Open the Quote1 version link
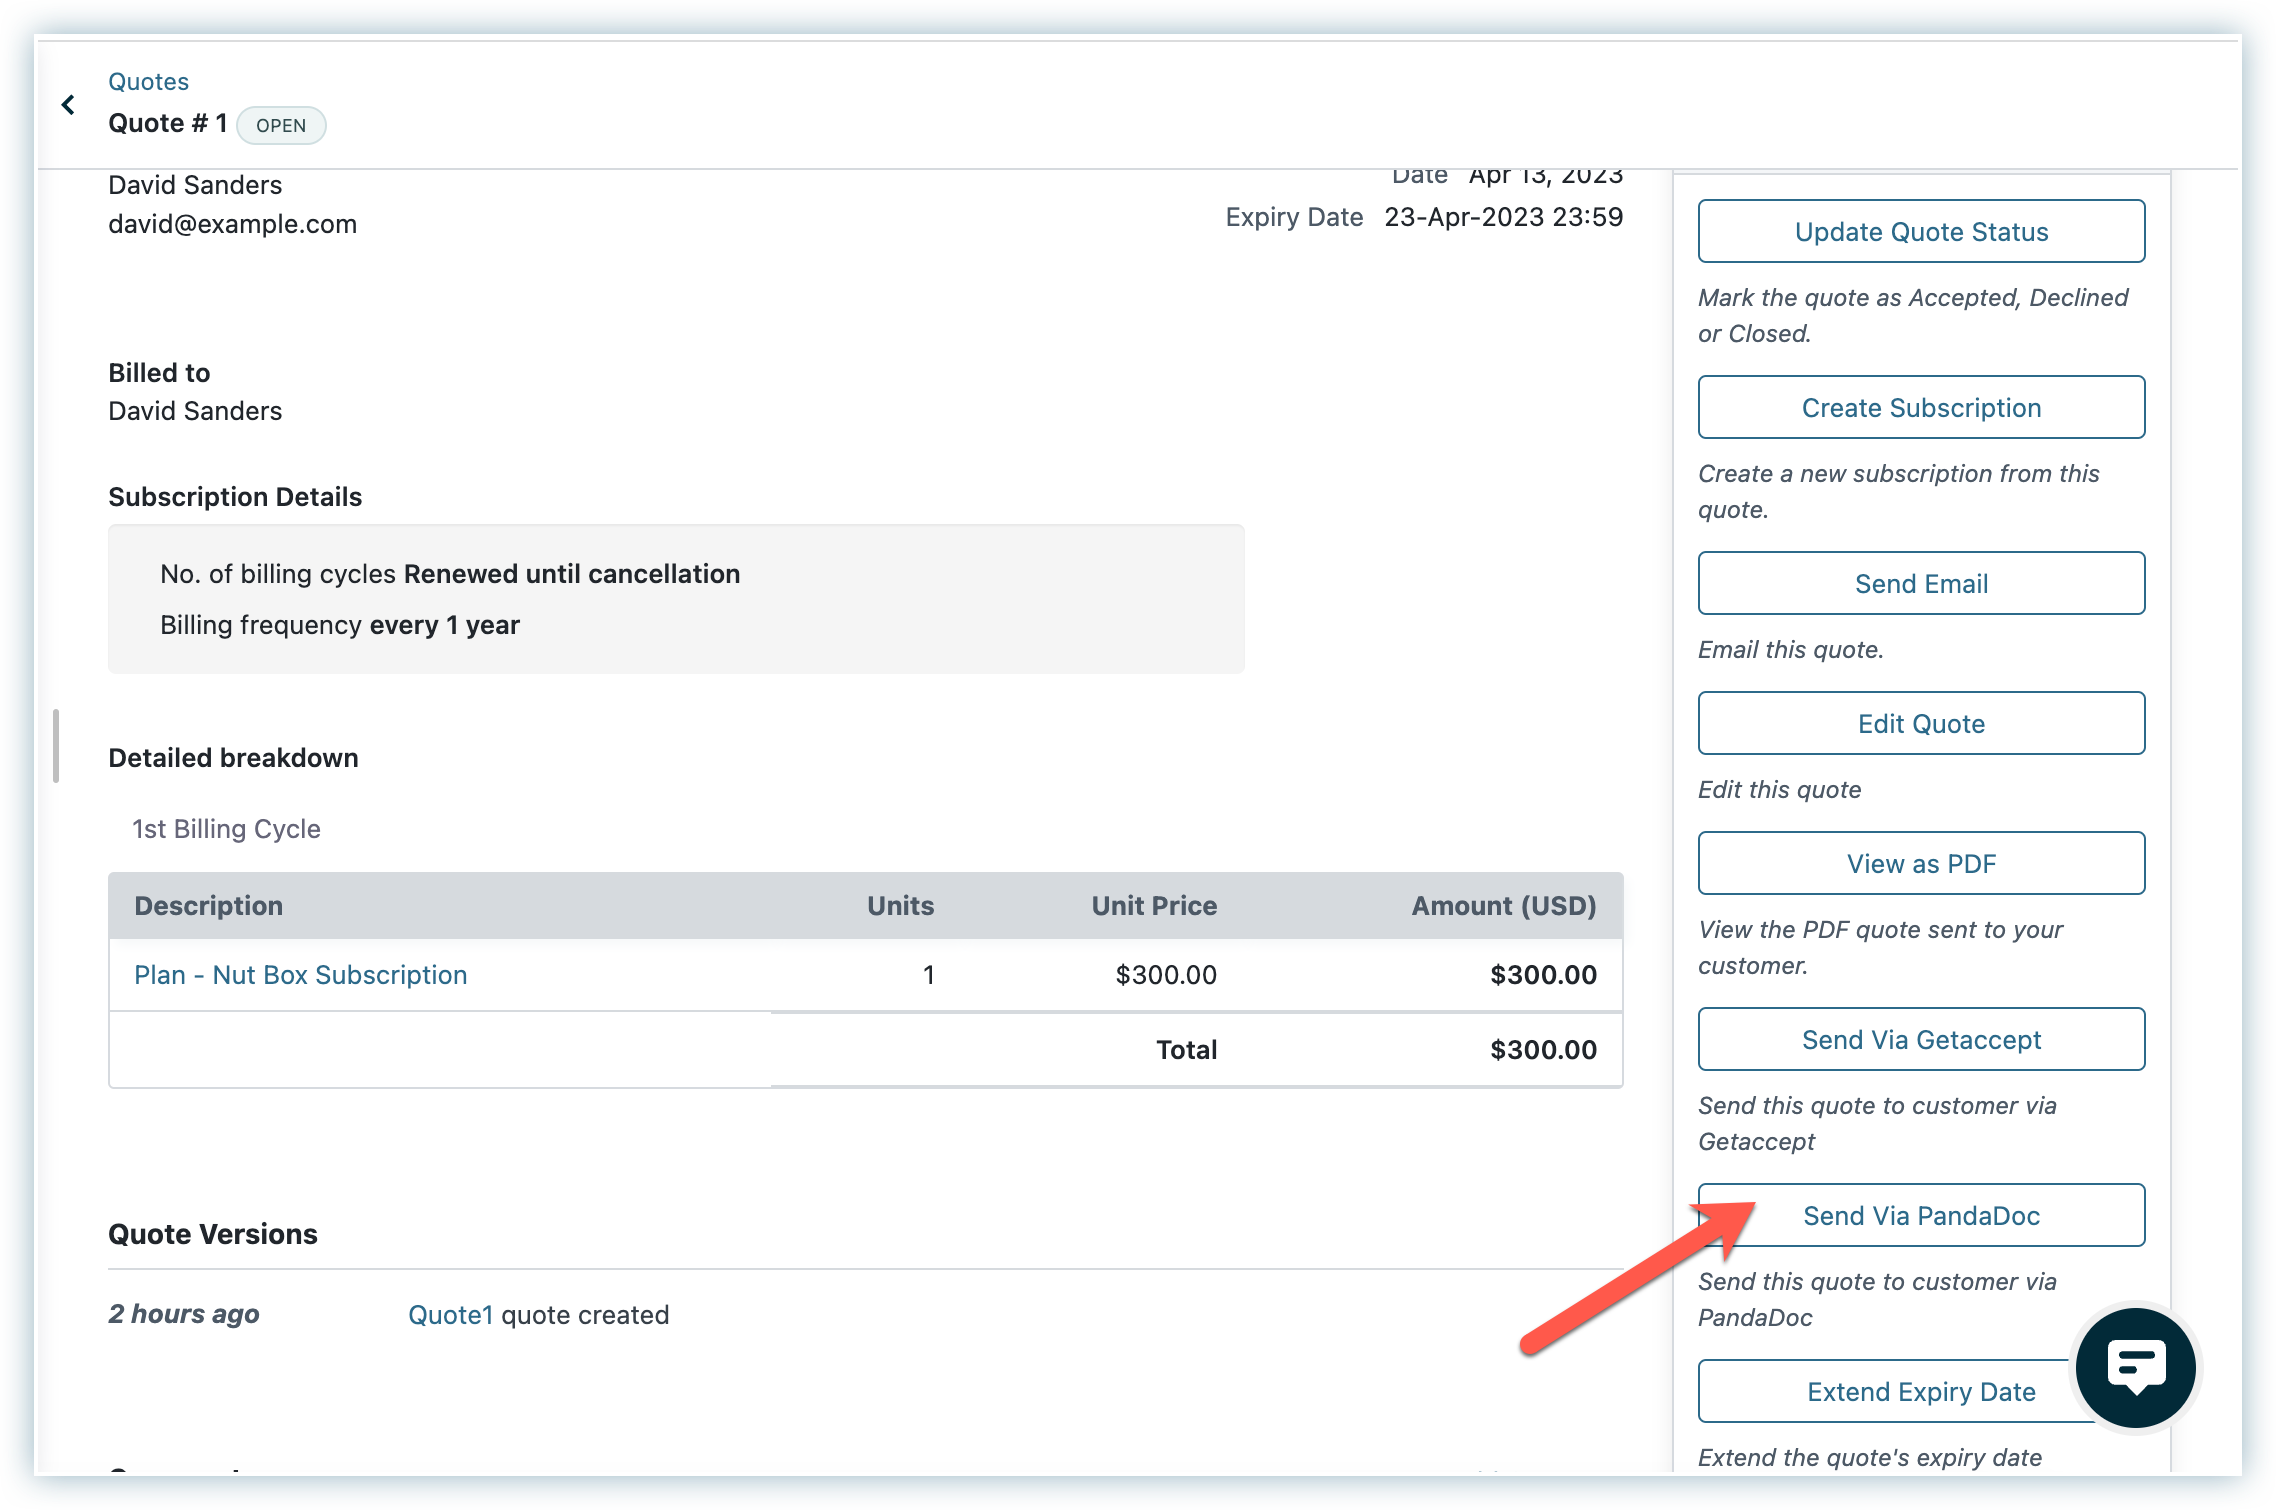Image resolution: width=2276 pixels, height=1510 pixels. (x=450, y=1315)
